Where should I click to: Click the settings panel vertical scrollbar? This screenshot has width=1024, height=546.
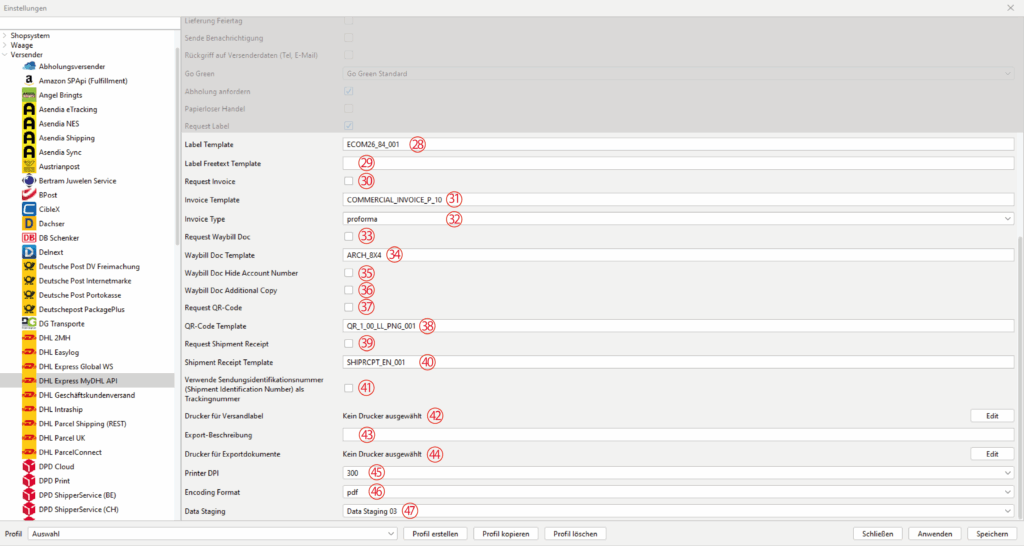tap(1020, 376)
